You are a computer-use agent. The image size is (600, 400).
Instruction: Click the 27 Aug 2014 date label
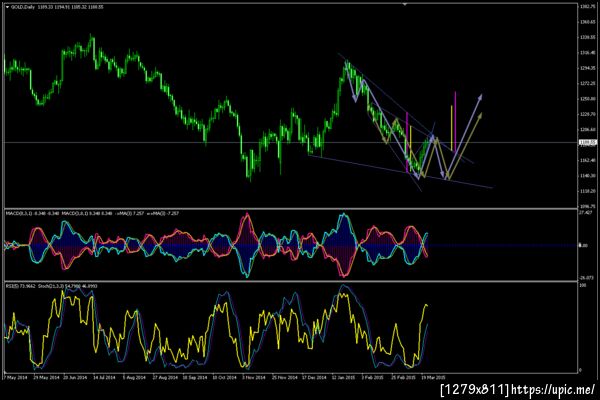[165, 377]
